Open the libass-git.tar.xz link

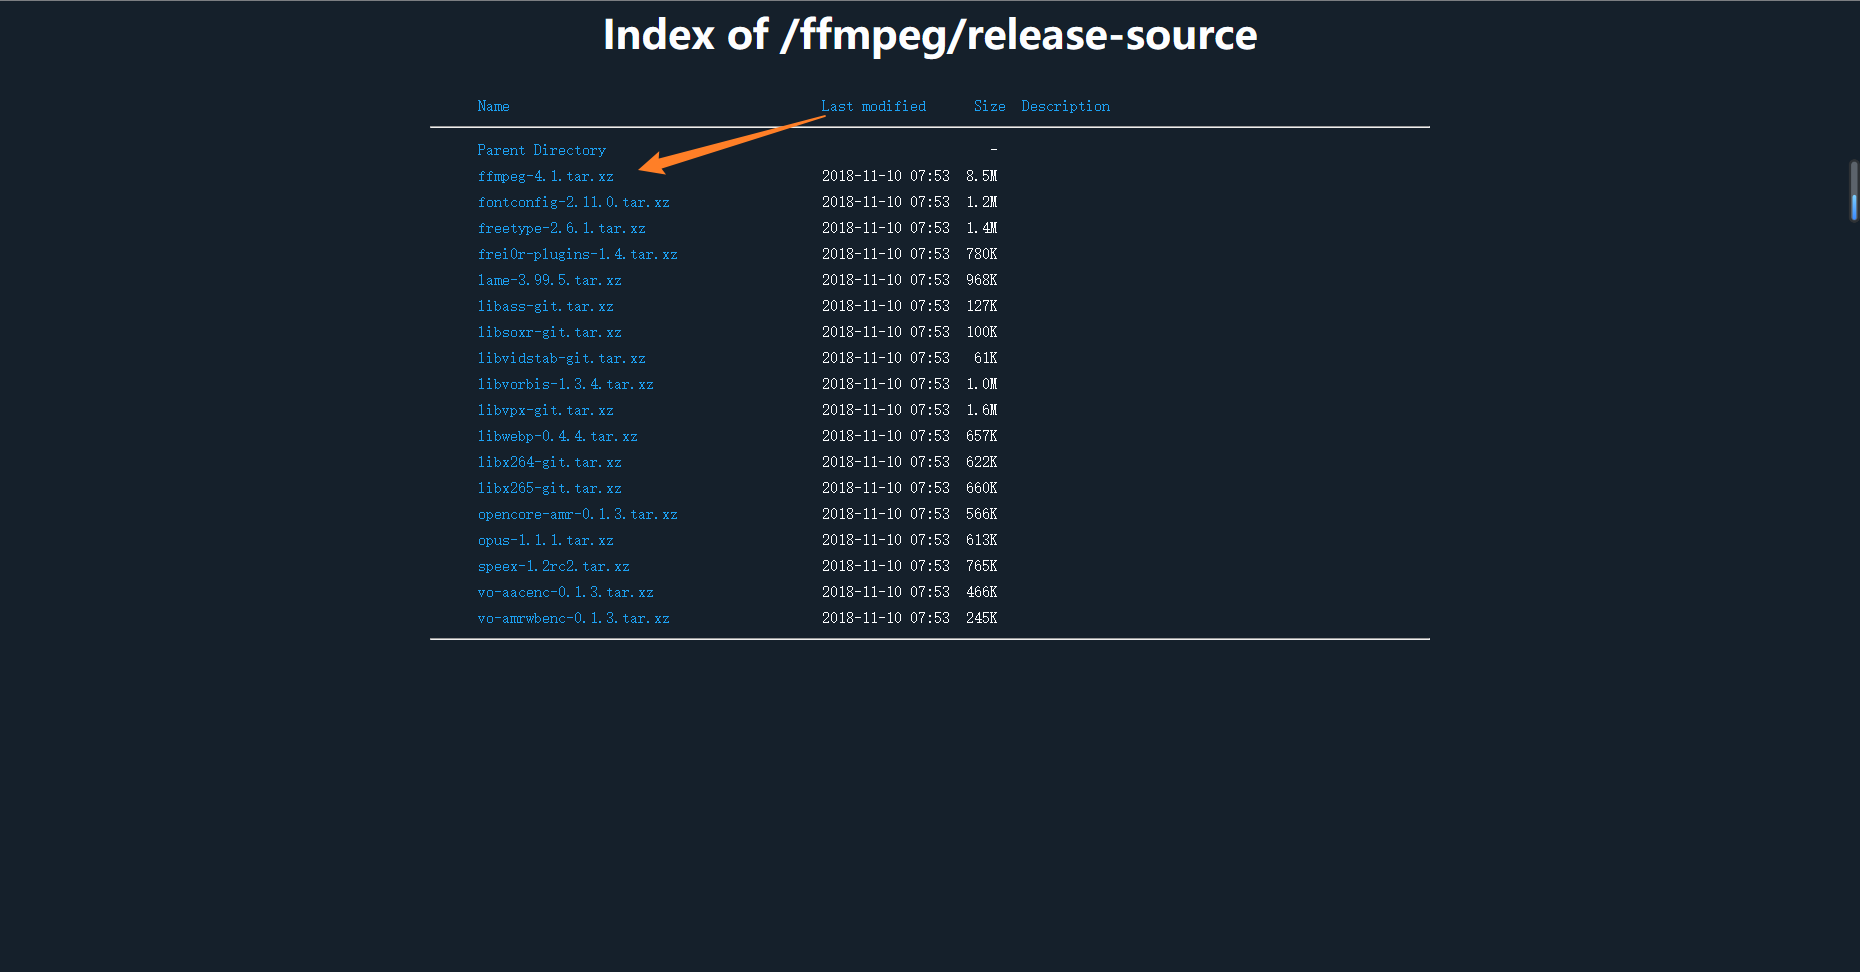546,306
